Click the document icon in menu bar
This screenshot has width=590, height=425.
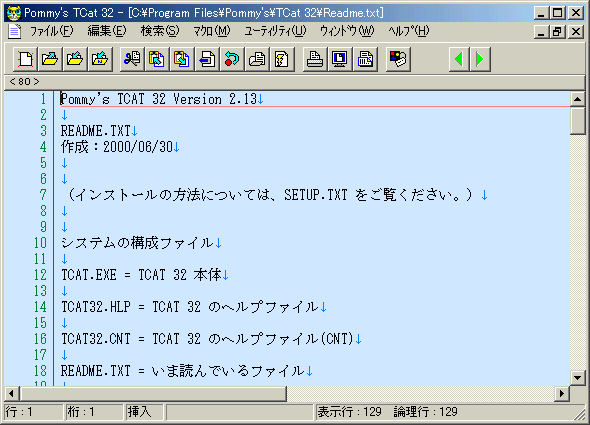pos(15,31)
